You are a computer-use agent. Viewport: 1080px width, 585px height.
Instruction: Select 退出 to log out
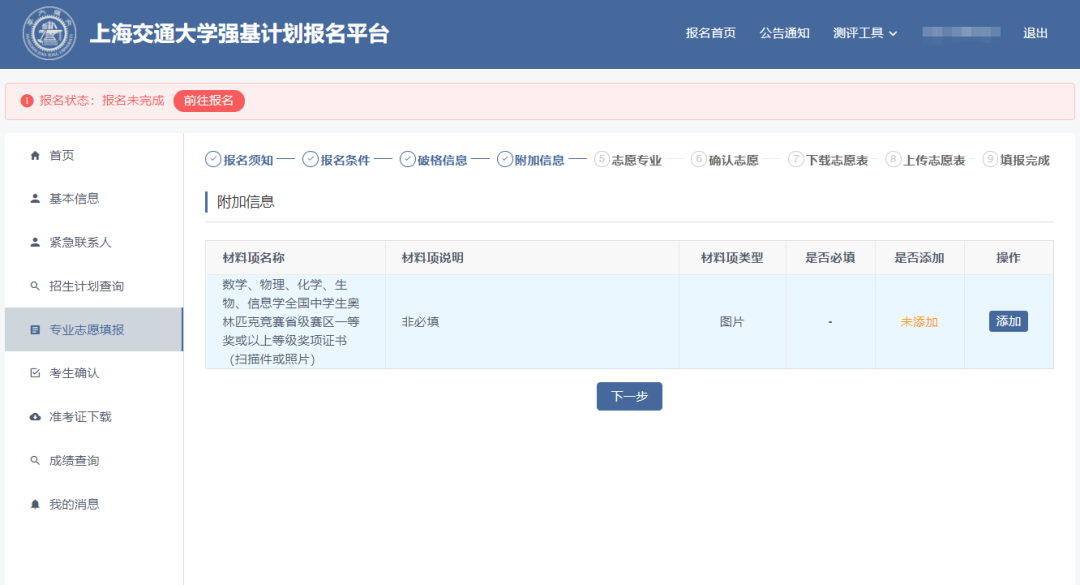pyautogui.click(x=1036, y=33)
